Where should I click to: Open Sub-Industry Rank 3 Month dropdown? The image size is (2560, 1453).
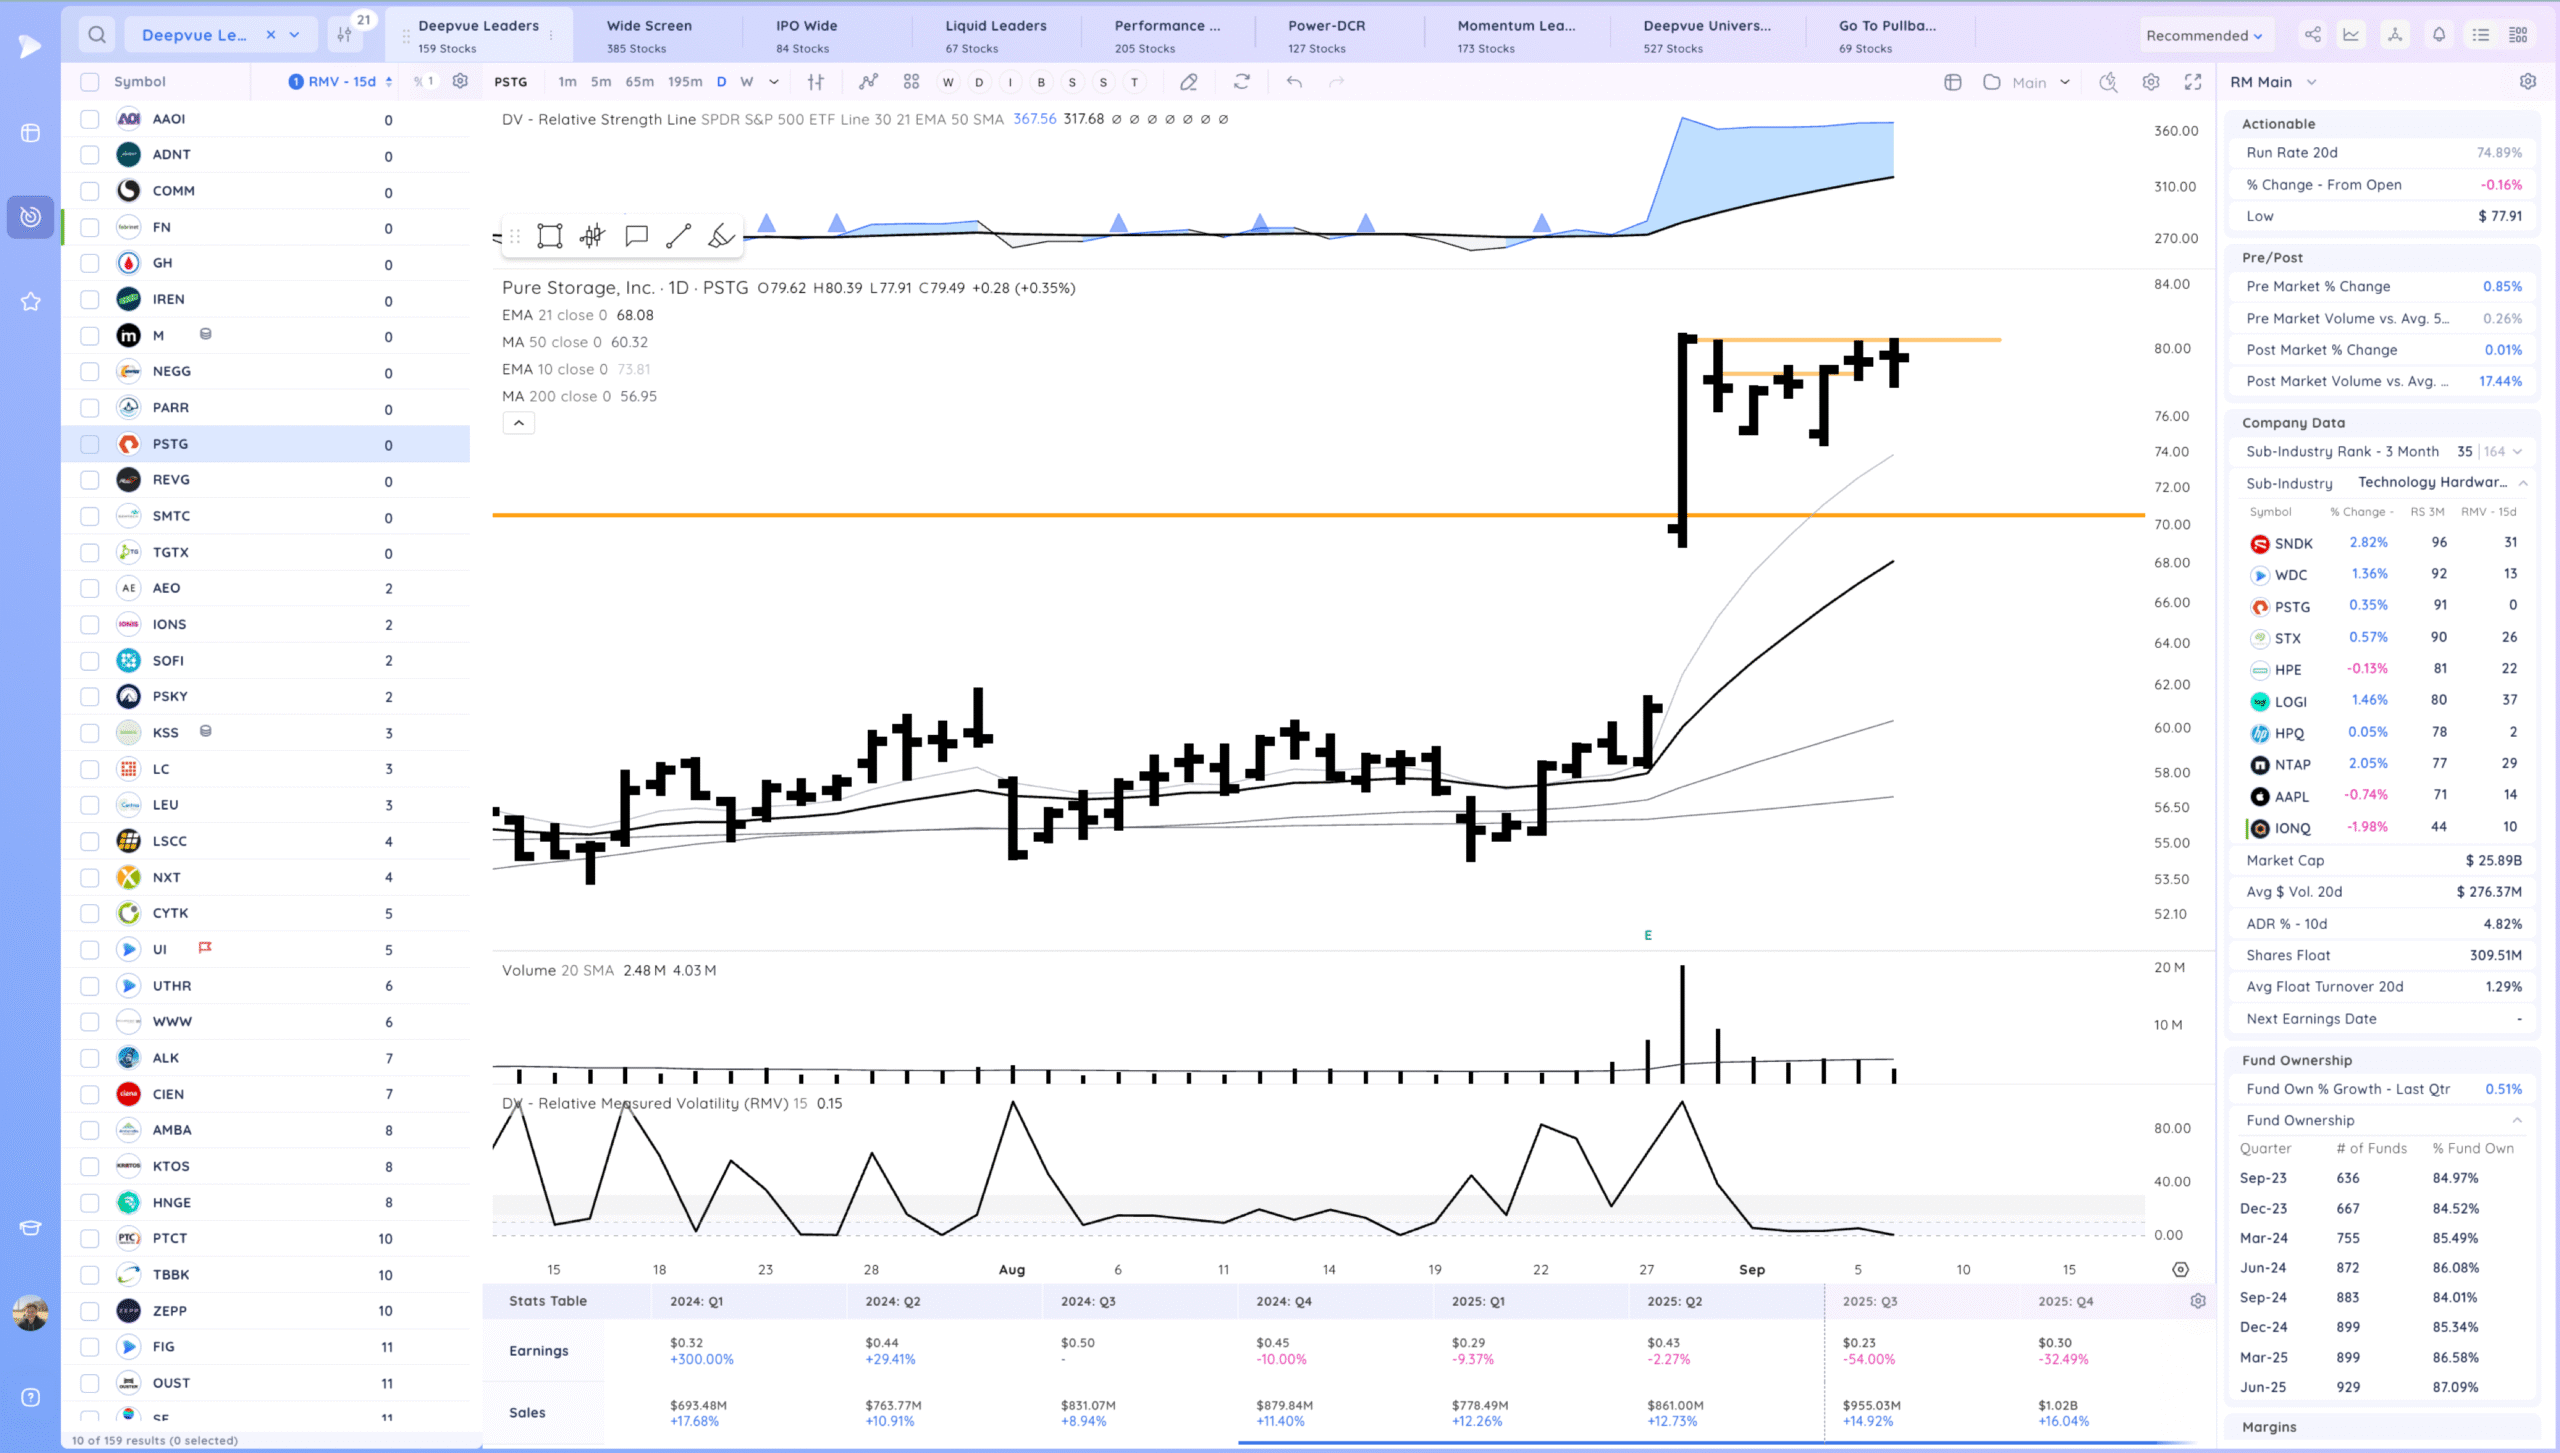(2517, 452)
